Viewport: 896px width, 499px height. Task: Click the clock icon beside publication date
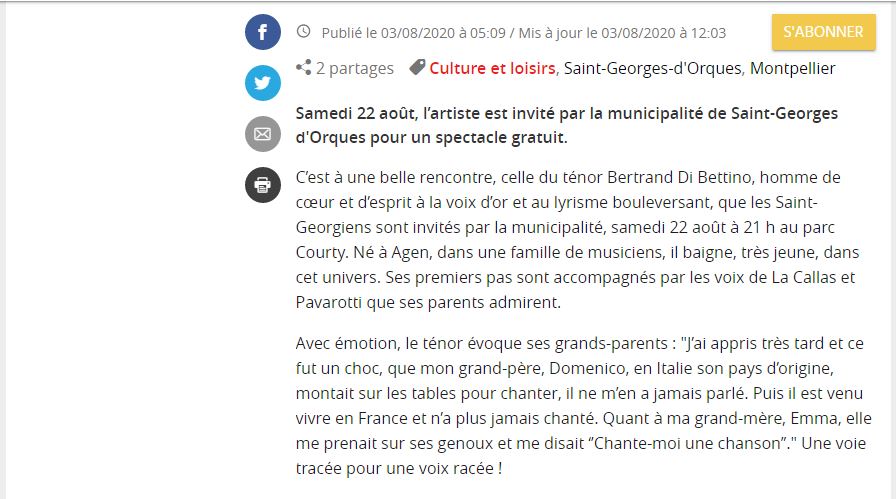[304, 32]
